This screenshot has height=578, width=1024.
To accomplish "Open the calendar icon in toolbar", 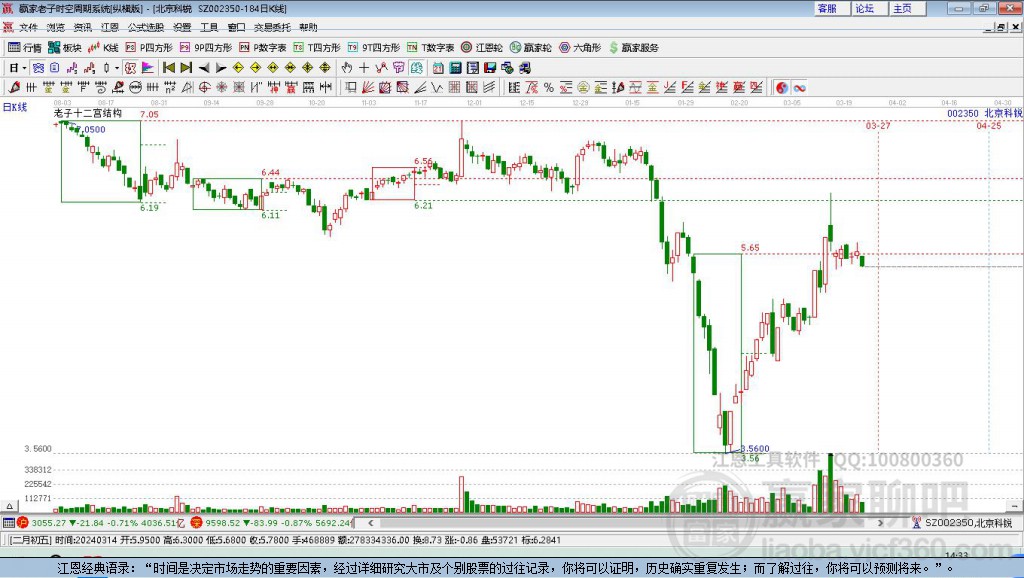I will 438,68.
